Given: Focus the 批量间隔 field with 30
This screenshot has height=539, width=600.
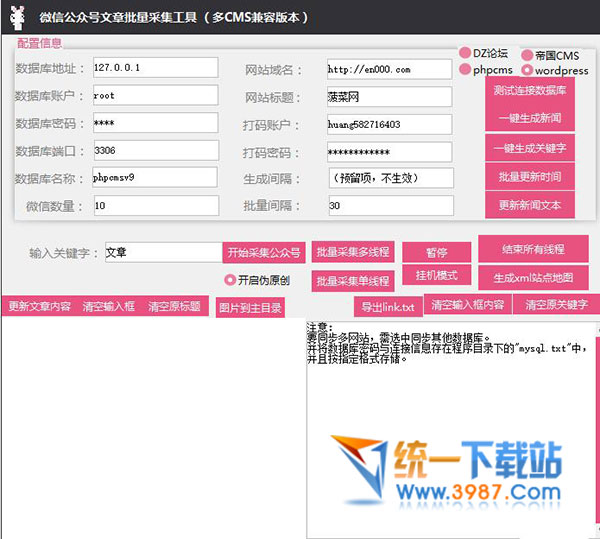Looking at the screenshot, I should coord(391,205).
